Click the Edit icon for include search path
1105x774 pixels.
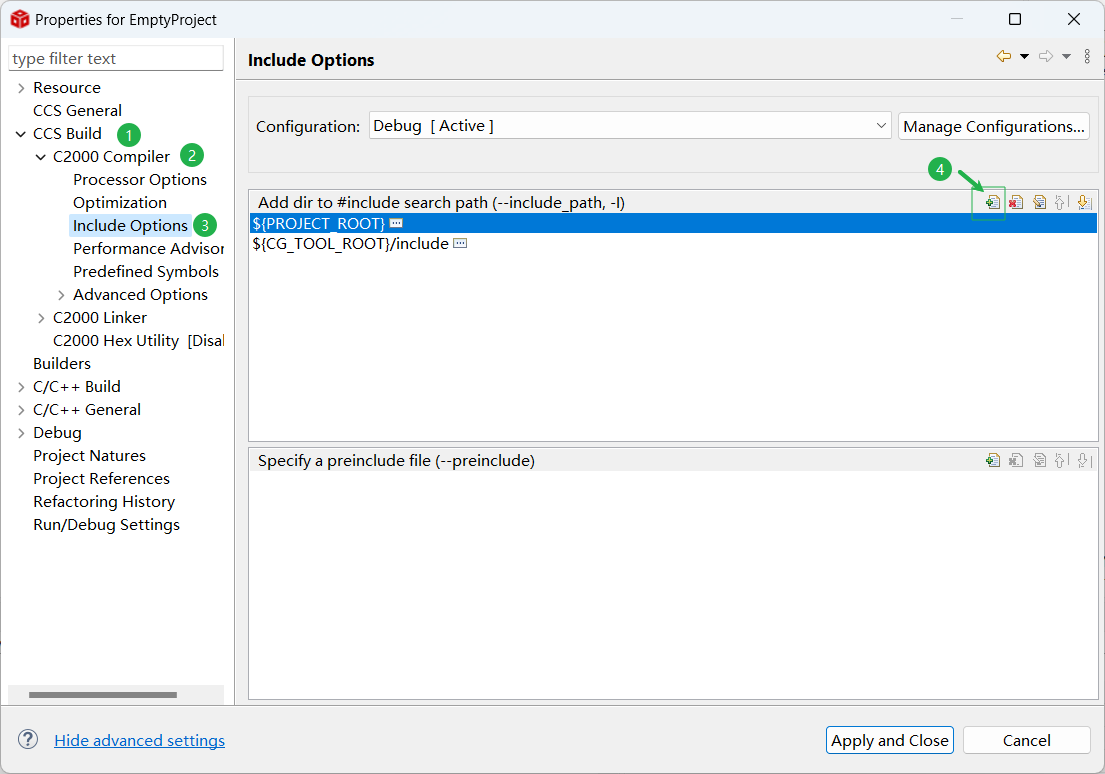click(1039, 202)
